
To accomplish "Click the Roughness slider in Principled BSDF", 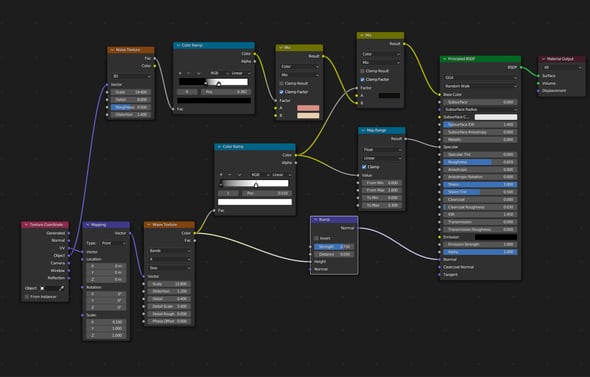I will coord(480,162).
